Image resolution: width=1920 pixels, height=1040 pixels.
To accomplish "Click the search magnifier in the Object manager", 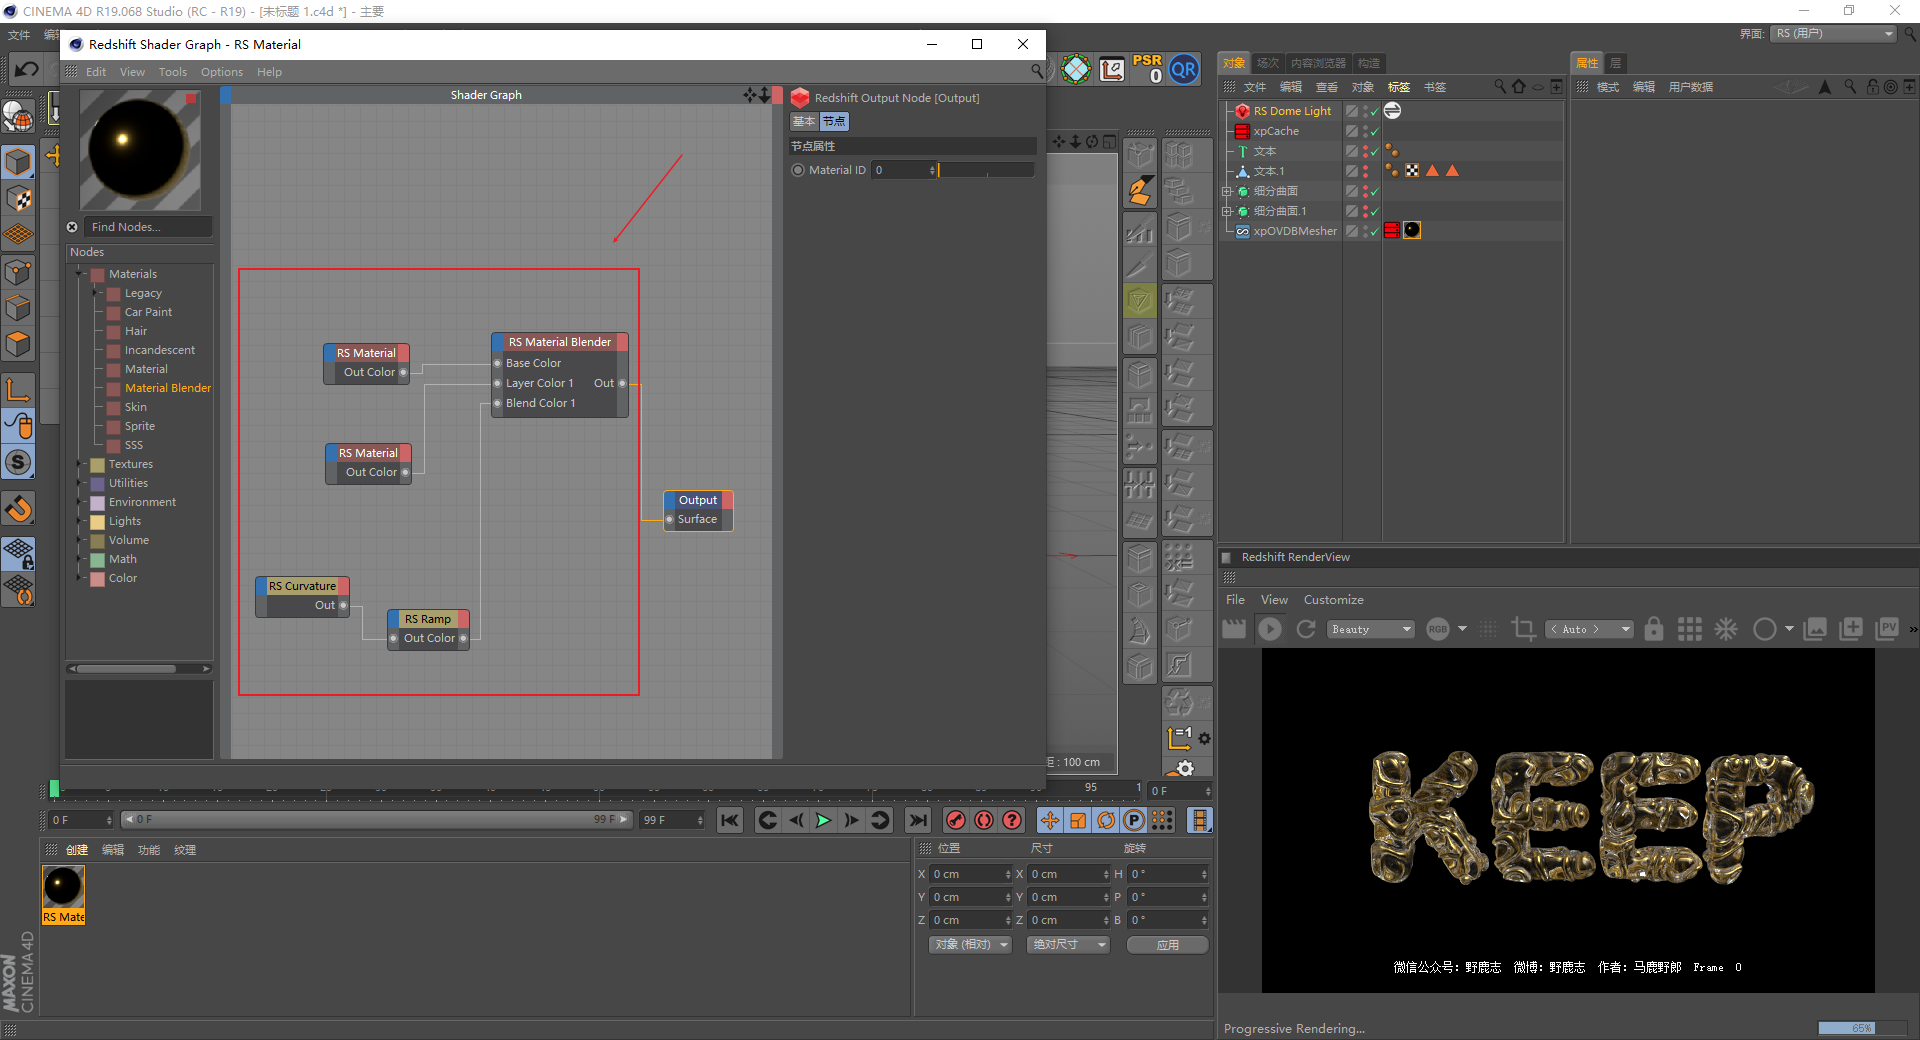I will pos(1500,87).
